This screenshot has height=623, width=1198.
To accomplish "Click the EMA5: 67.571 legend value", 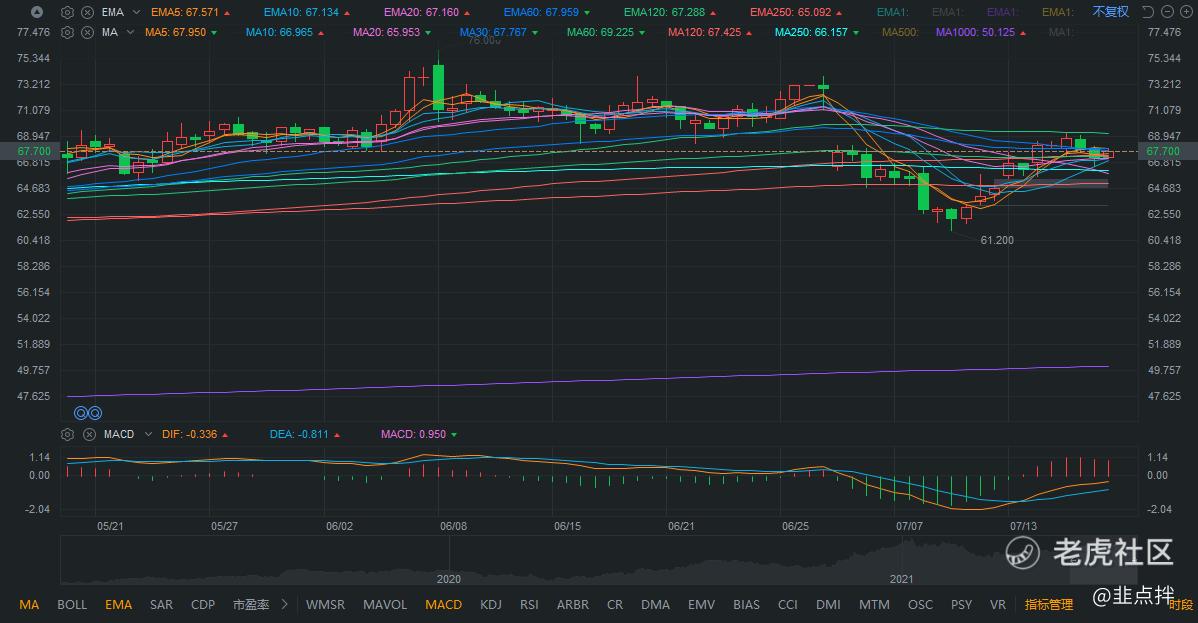I will point(185,12).
